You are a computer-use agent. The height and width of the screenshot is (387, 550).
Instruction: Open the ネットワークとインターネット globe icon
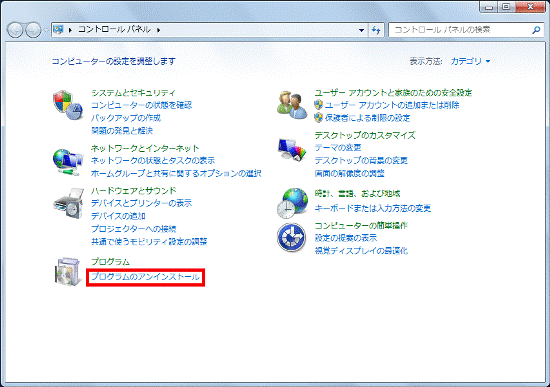[68, 162]
